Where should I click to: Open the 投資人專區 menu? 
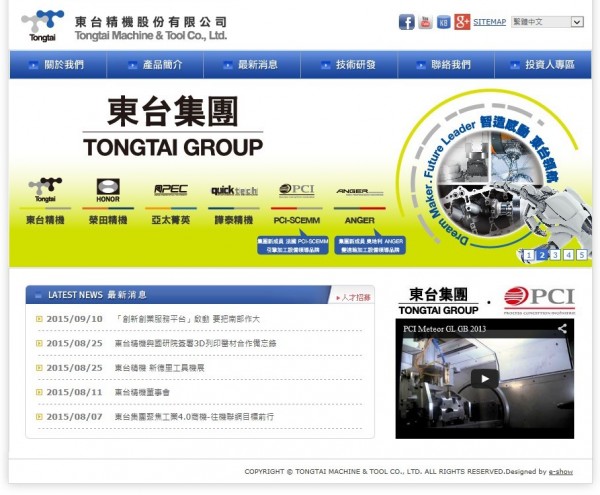pos(543,65)
